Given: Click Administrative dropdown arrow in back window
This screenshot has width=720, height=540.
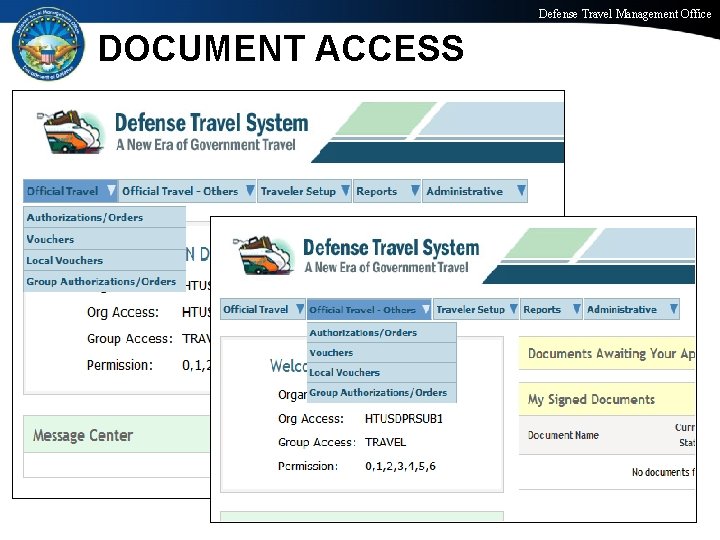Looking at the screenshot, I should 521,190.
